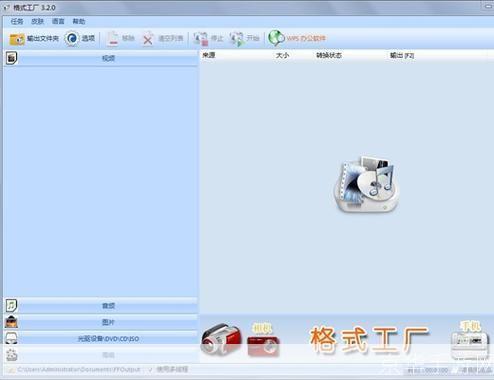This screenshot has height=380, width=494.
Task: Click the elapsed time 00:00:00 status text
Action: coord(428,370)
